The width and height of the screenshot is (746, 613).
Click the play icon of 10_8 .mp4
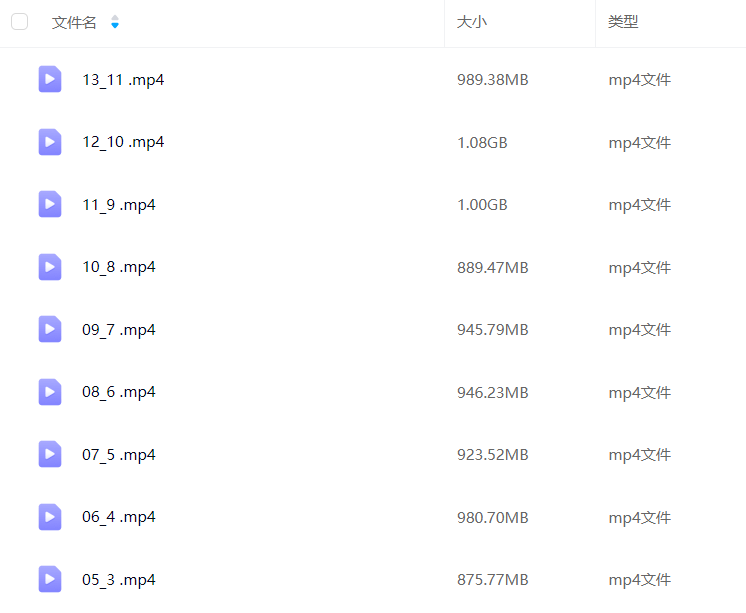(50, 267)
